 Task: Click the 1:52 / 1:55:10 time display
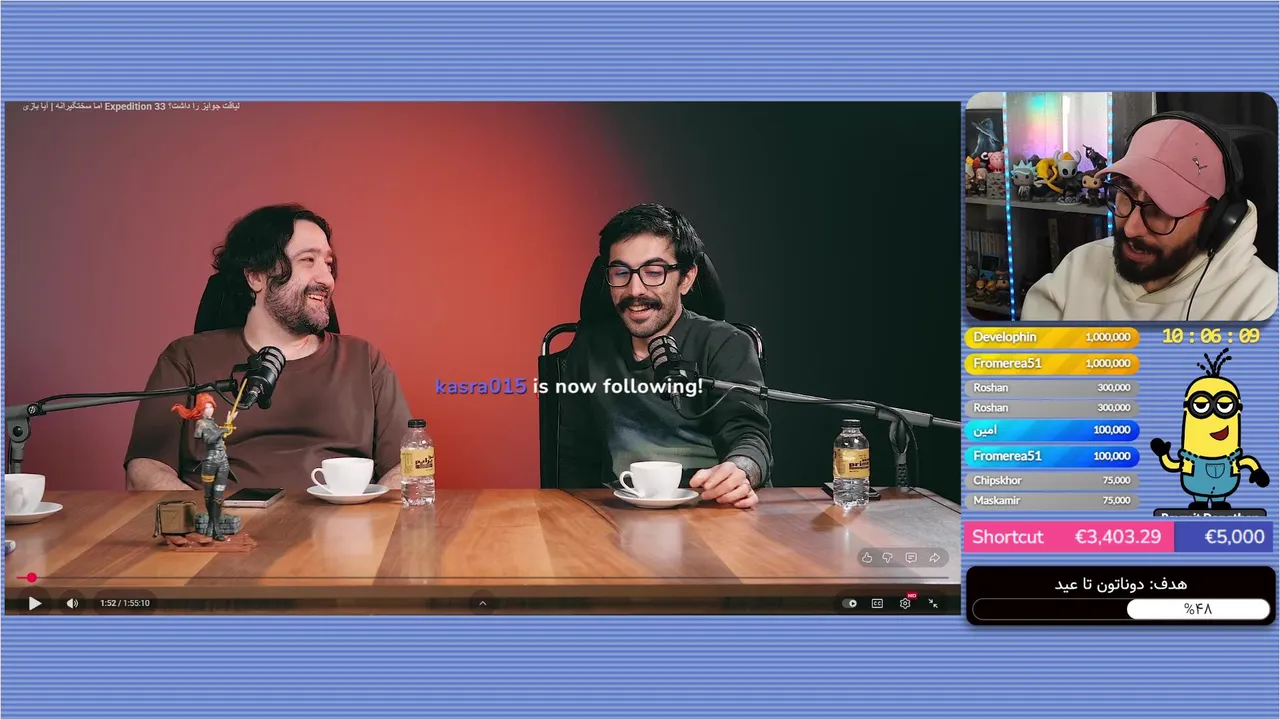(125, 603)
